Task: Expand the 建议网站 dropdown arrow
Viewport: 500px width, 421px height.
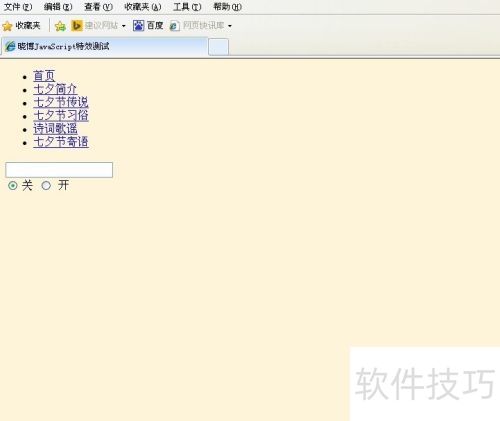Action: tap(124, 26)
